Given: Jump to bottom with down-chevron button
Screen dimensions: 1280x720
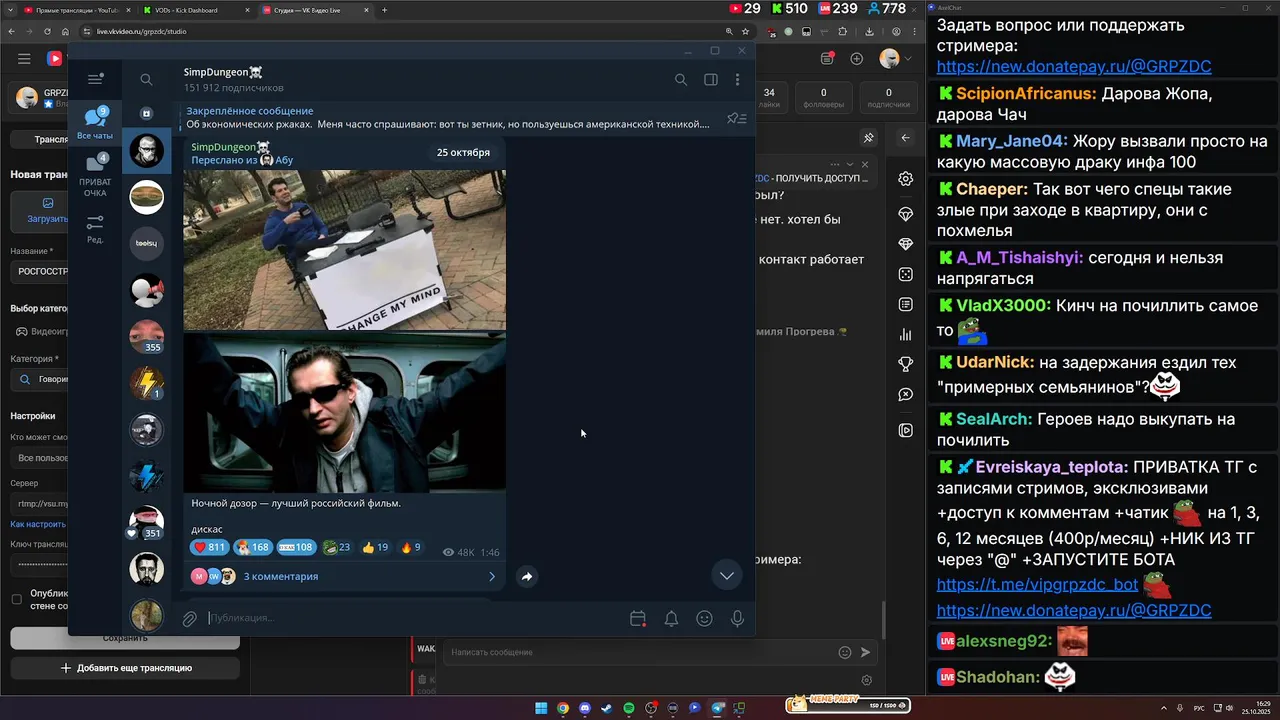Looking at the screenshot, I should click(x=727, y=575).
